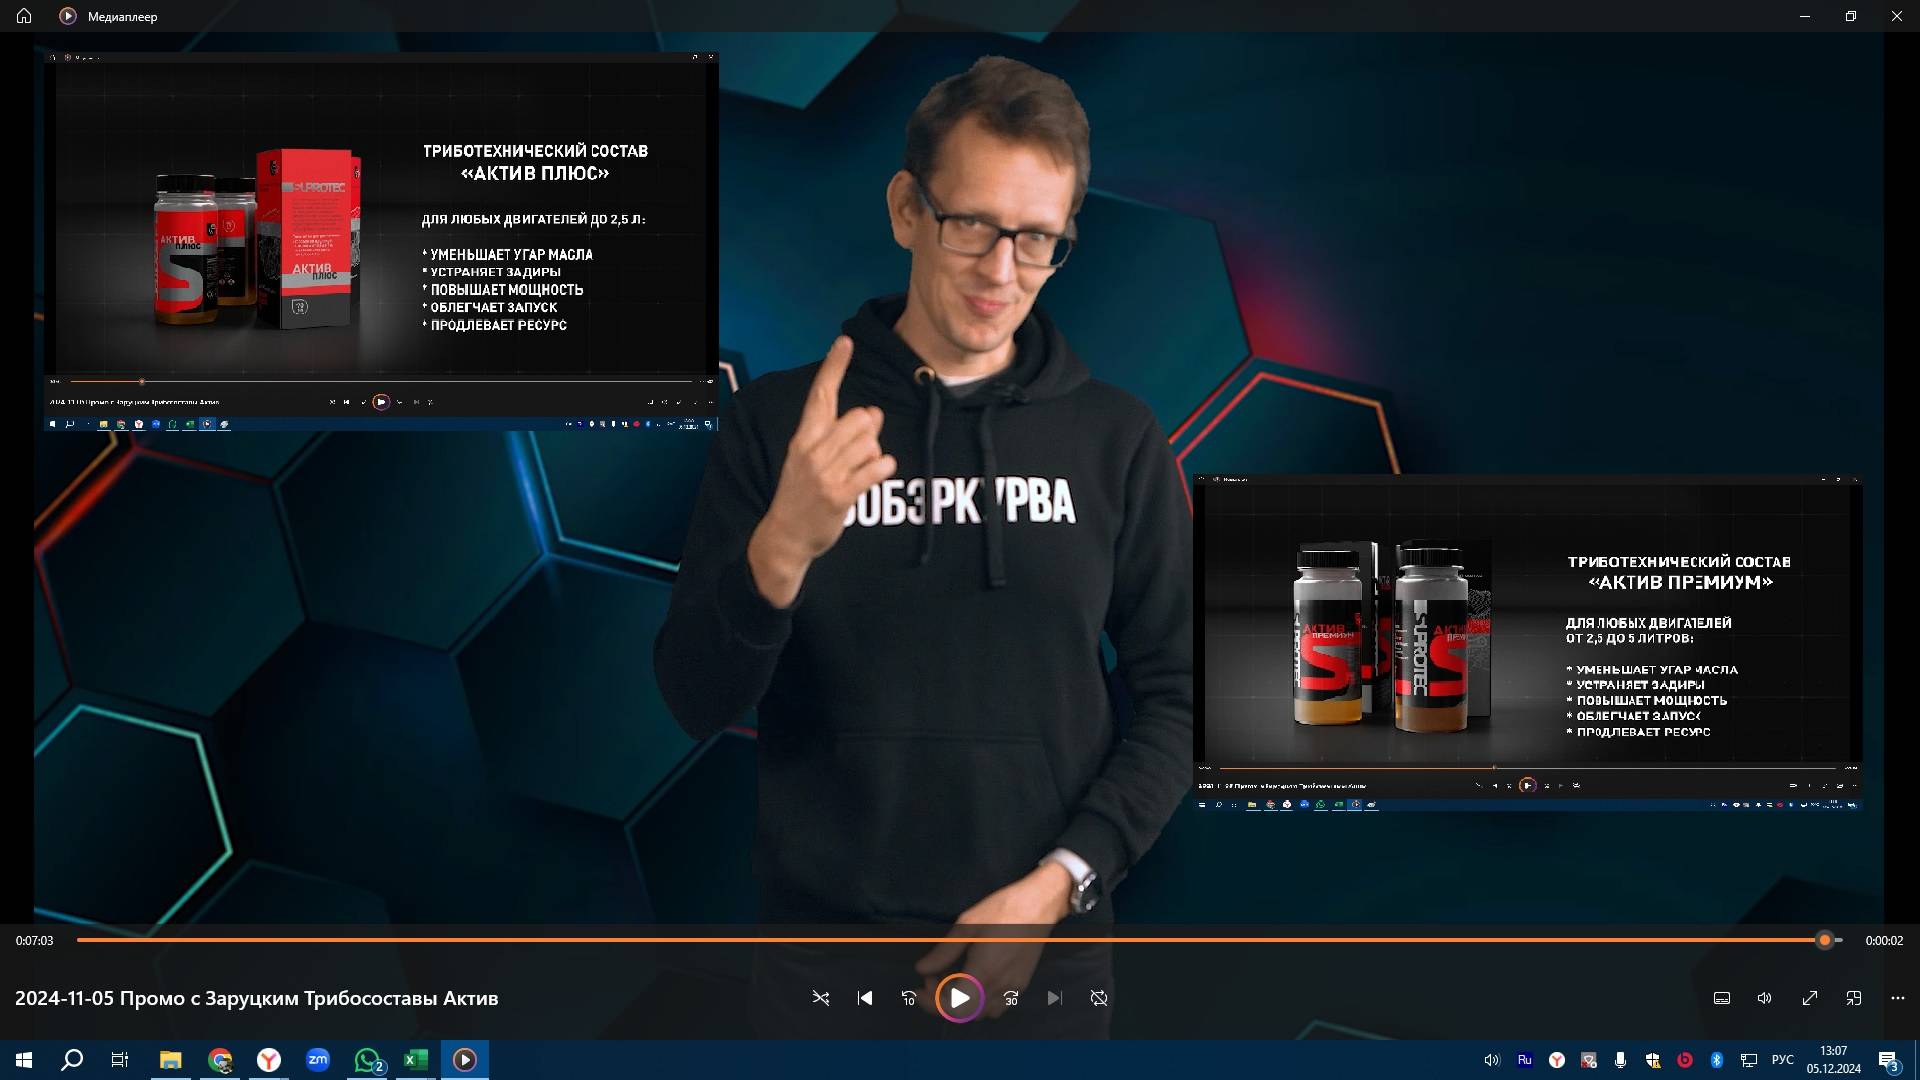Toggle shuffle playback mode
Image resolution: width=1920 pixels, height=1080 pixels.
pos(821,998)
